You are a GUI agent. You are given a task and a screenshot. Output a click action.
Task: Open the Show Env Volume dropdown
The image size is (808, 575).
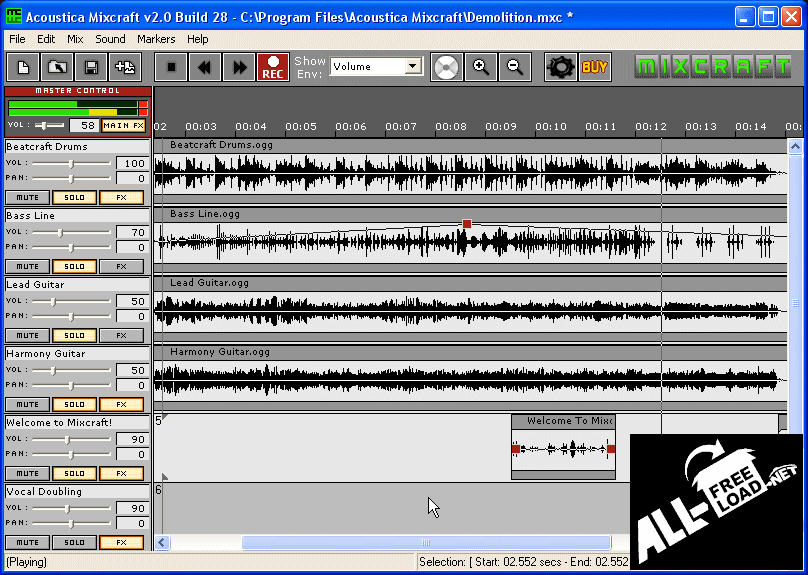[412, 67]
